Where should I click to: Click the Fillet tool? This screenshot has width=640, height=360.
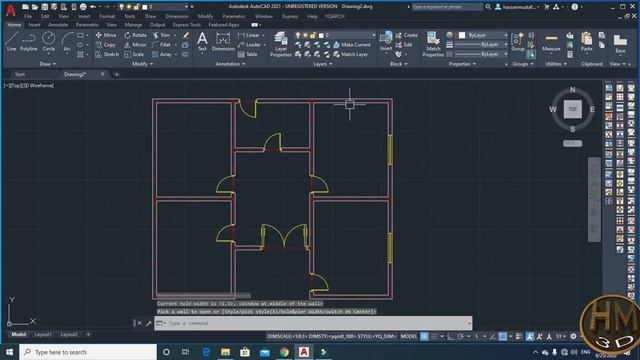tap(162, 45)
